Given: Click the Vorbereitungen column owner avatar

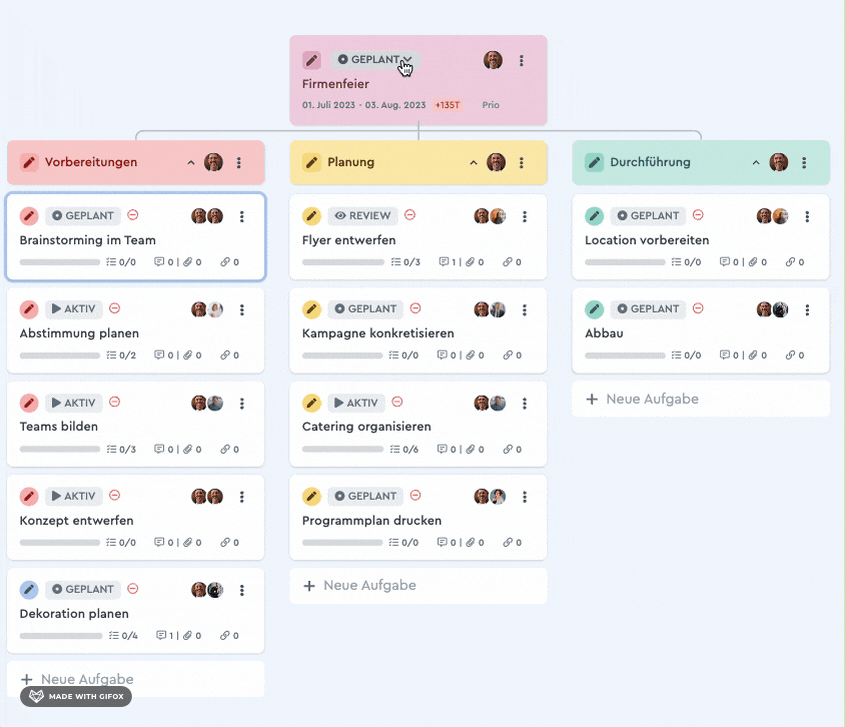Looking at the screenshot, I should coord(213,162).
